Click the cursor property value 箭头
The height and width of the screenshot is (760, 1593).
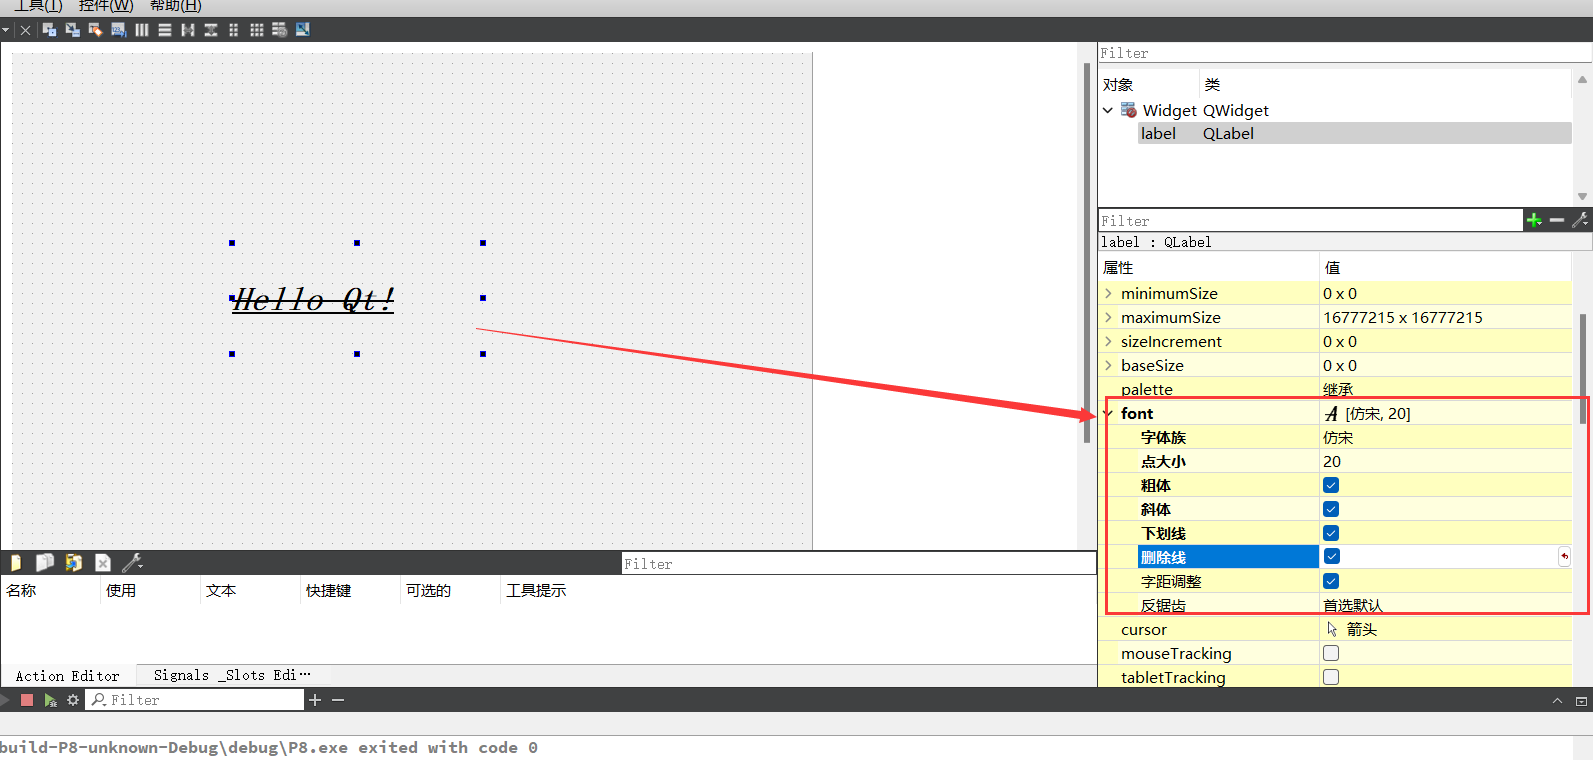pyautogui.click(x=1445, y=629)
